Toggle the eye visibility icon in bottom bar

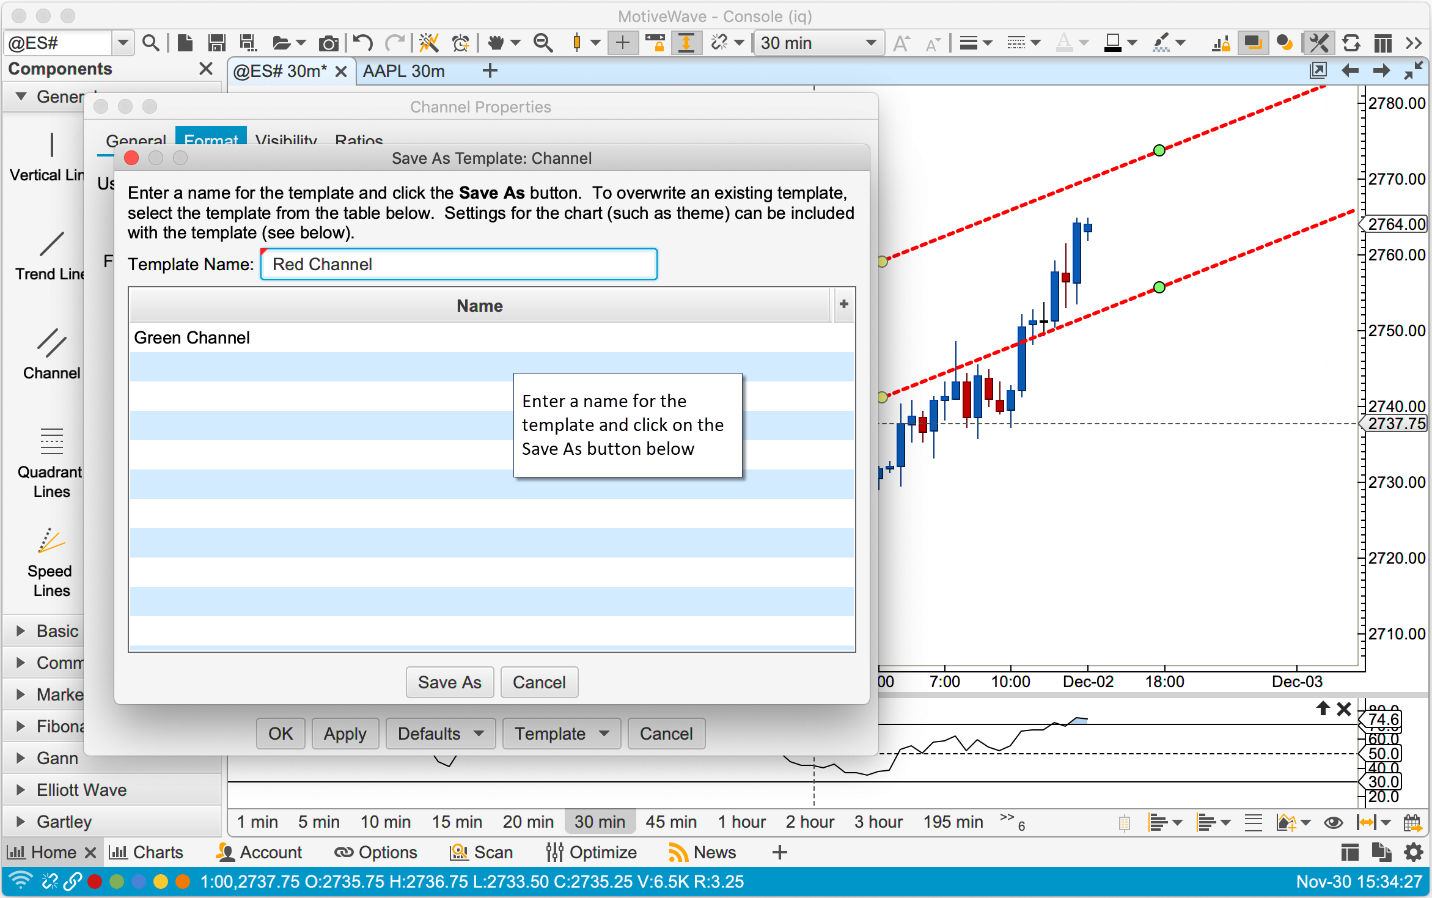coord(1333,823)
